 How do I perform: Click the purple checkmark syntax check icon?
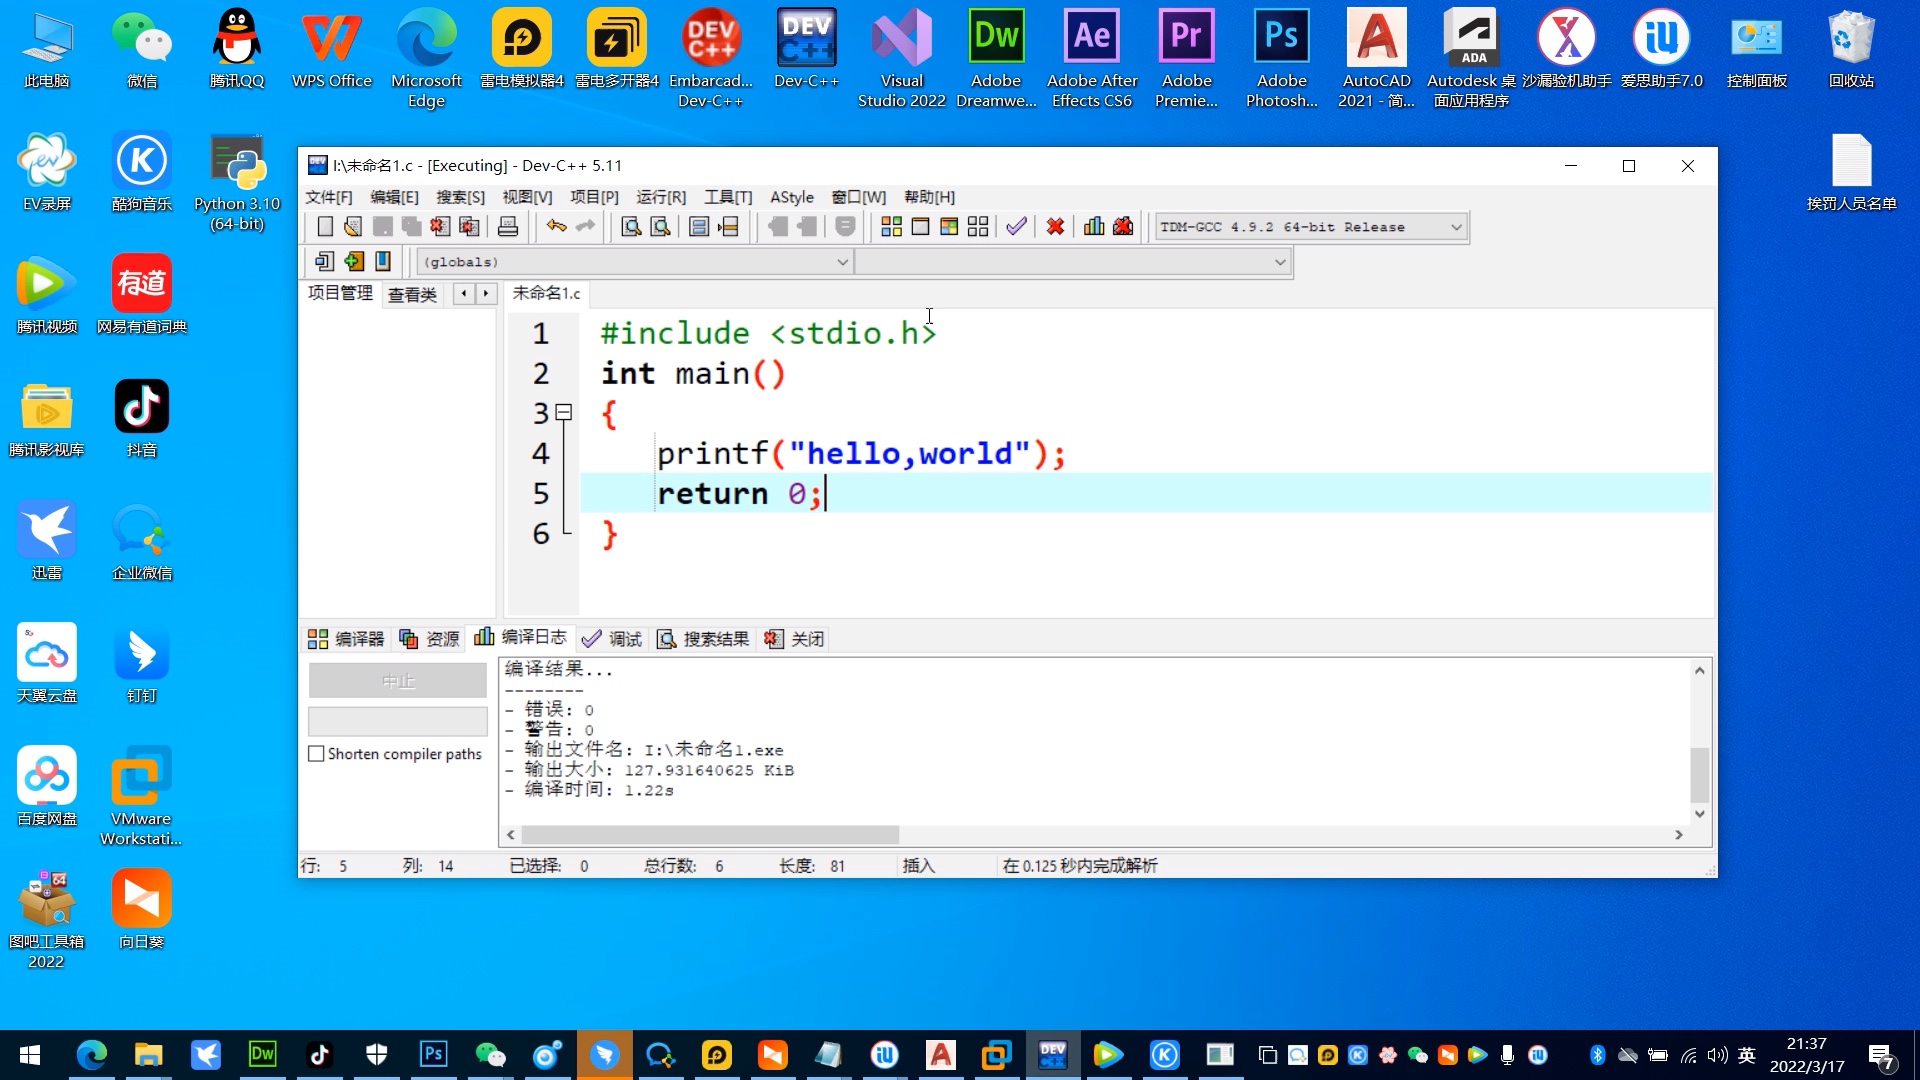1016,227
